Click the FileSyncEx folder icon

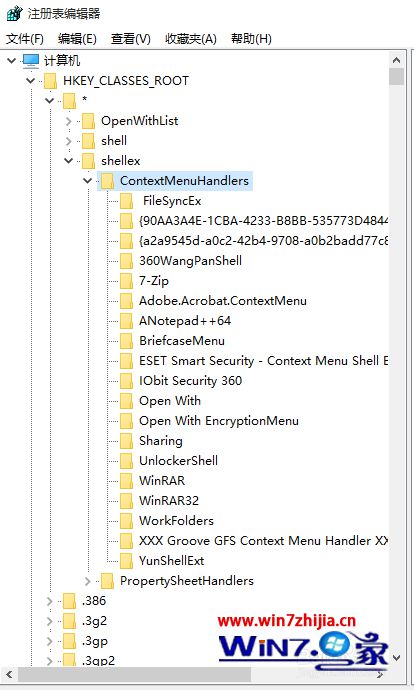coord(127,201)
